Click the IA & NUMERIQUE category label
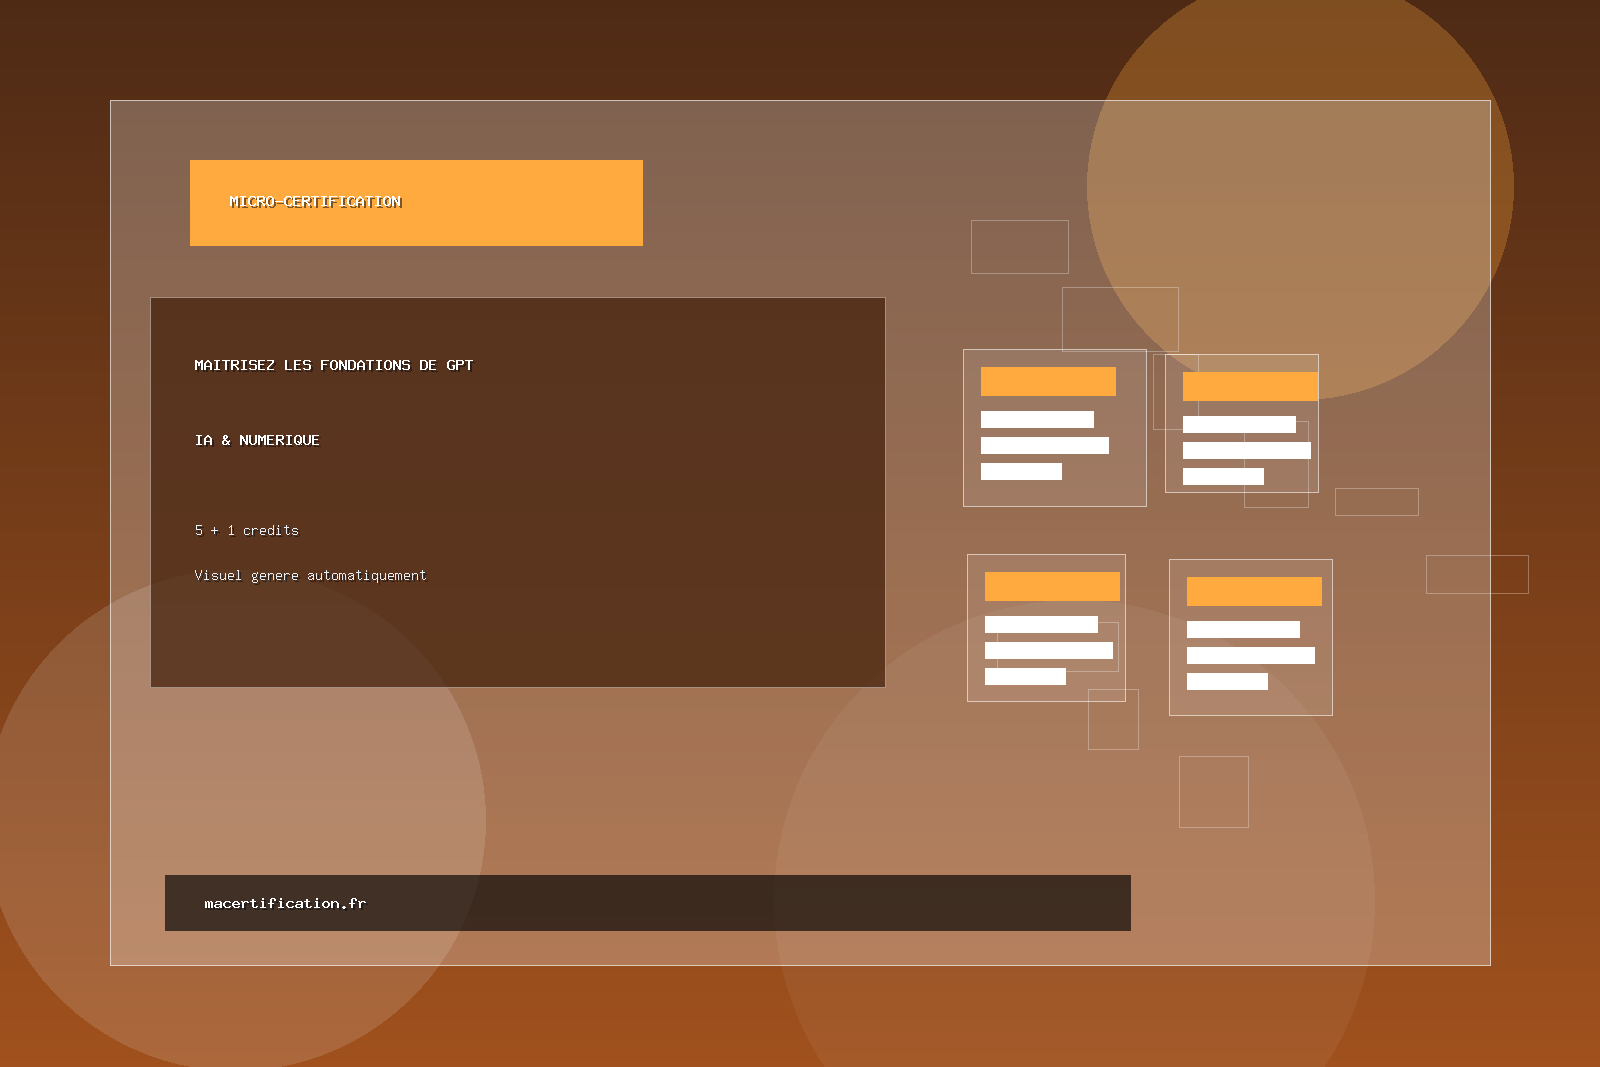This screenshot has height=1067, width=1600. 257,441
